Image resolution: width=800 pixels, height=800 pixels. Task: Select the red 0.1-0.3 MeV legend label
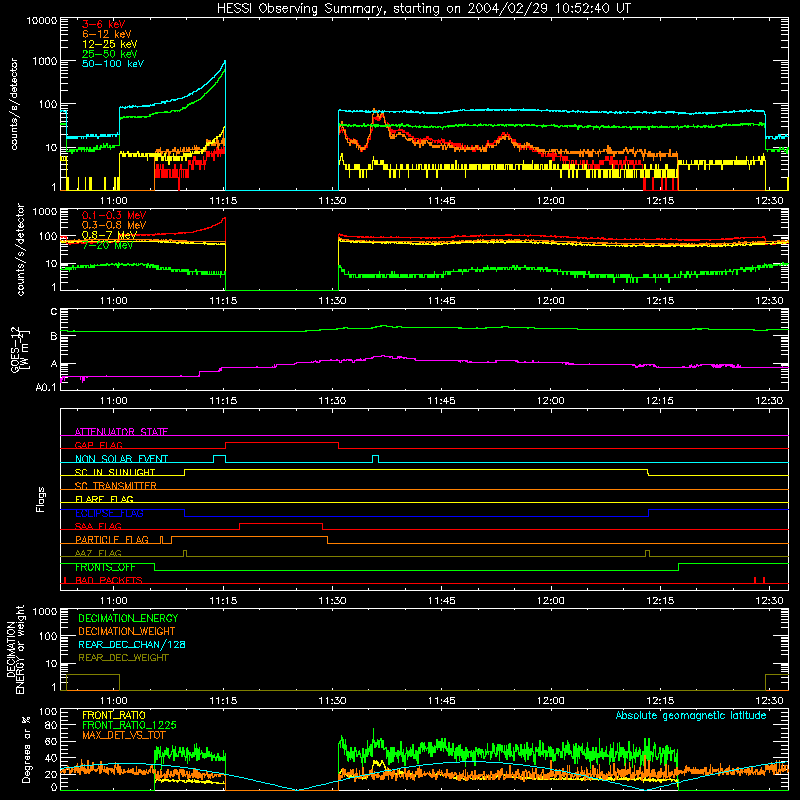tap(114, 215)
